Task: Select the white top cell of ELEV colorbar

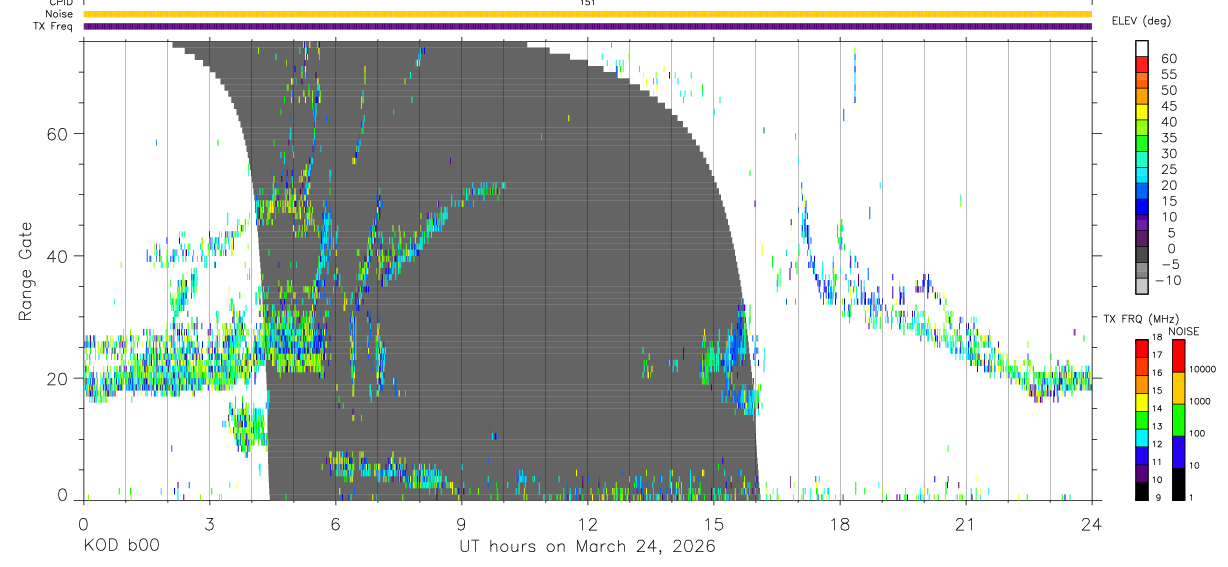Action: point(1142,50)
